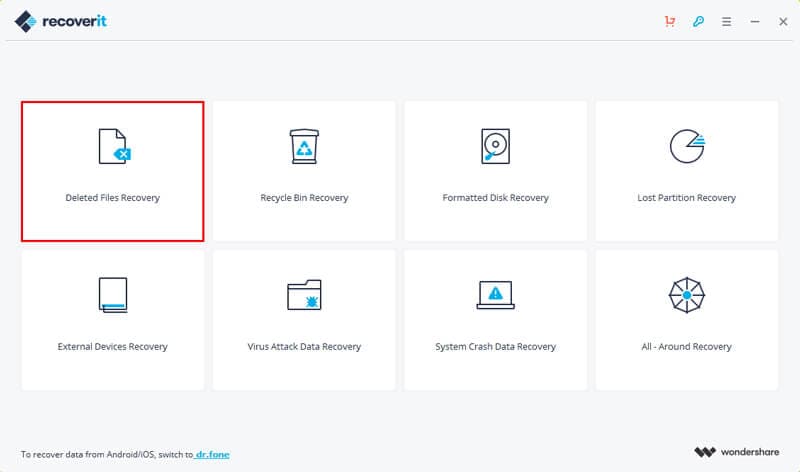The image size is (800, 472).
Task: Select the 'Formatted Disk Recovery' label
Action: click(495, 197)
